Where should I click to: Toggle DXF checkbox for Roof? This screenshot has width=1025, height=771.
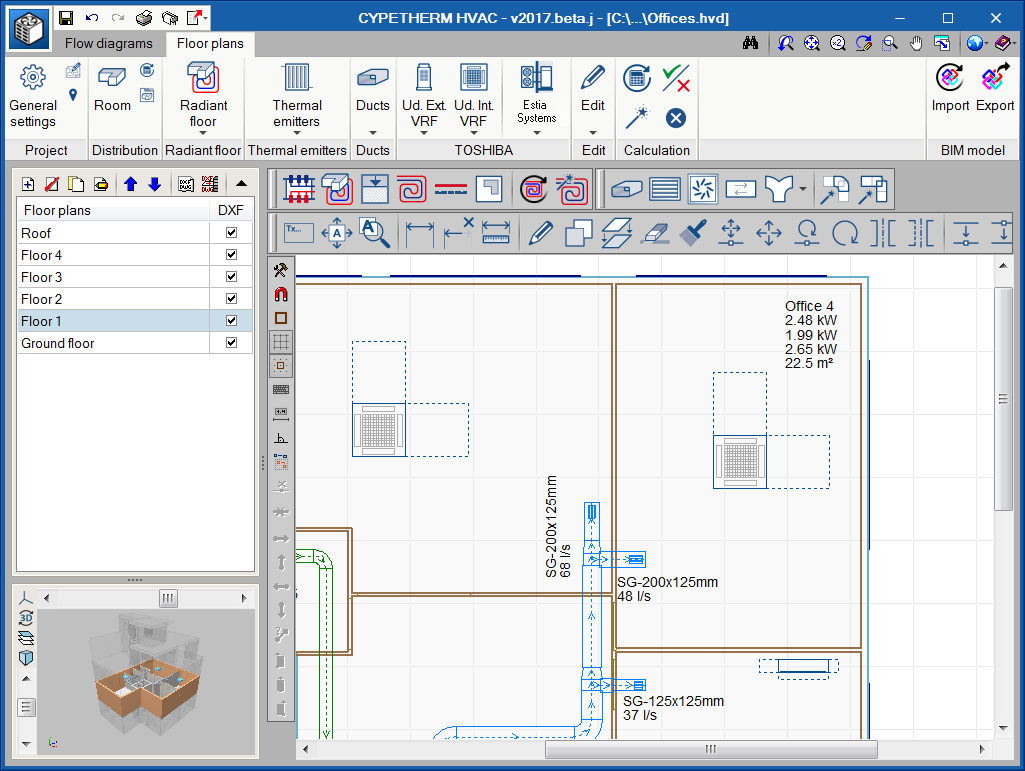pyautogui.click(x=232, y=233)
